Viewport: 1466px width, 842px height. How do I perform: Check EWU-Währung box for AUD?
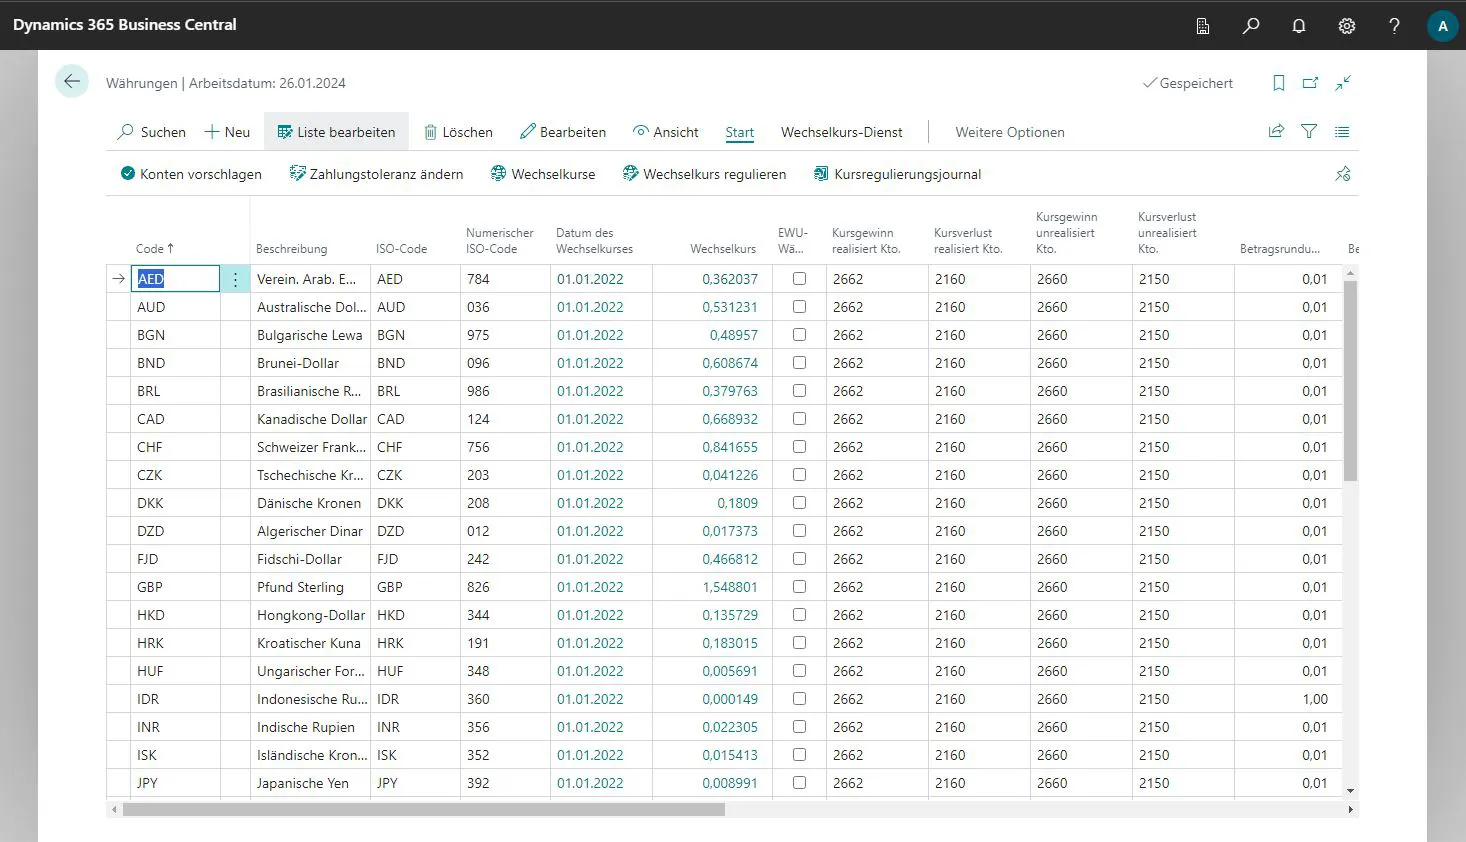(799, 307)
